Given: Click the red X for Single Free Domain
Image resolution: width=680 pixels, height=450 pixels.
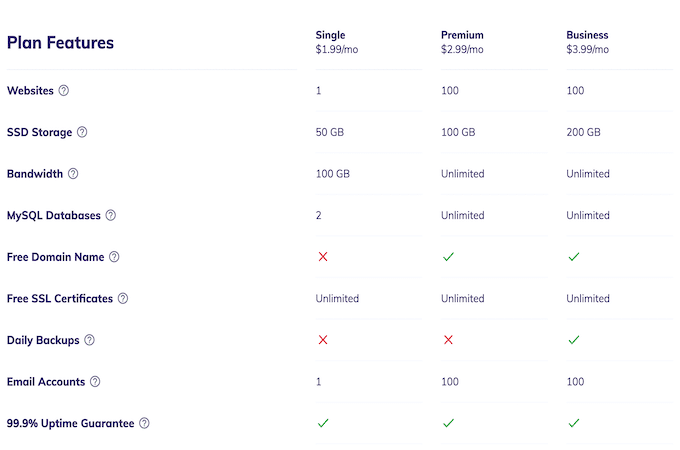Looking at the screenshot, I should click(323, 257).
